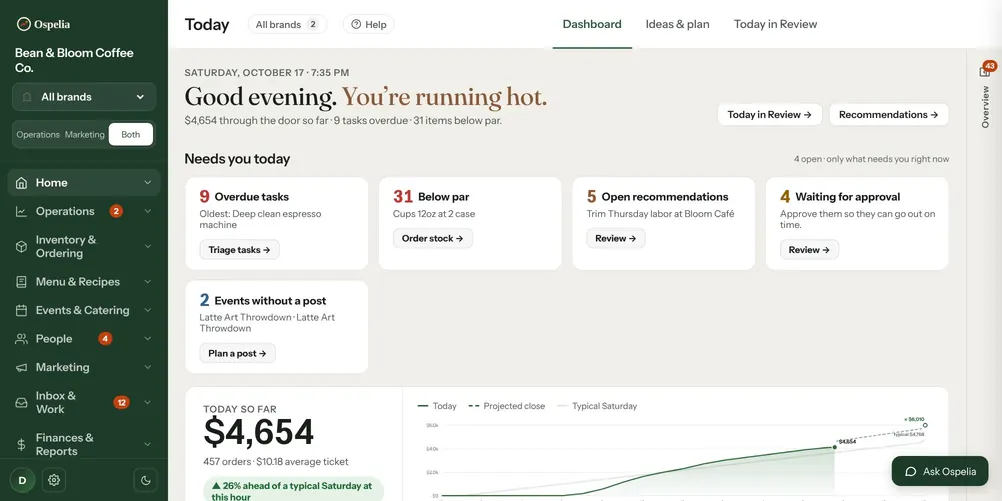This screenshot has width=1002, height=501.
Task: Expand the Events & Catering chevron
Action: tap(148, 311)
